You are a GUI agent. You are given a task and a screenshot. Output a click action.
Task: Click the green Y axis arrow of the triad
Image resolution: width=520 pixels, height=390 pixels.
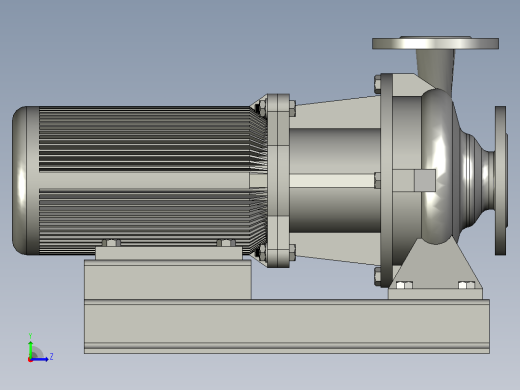[30, 349]
